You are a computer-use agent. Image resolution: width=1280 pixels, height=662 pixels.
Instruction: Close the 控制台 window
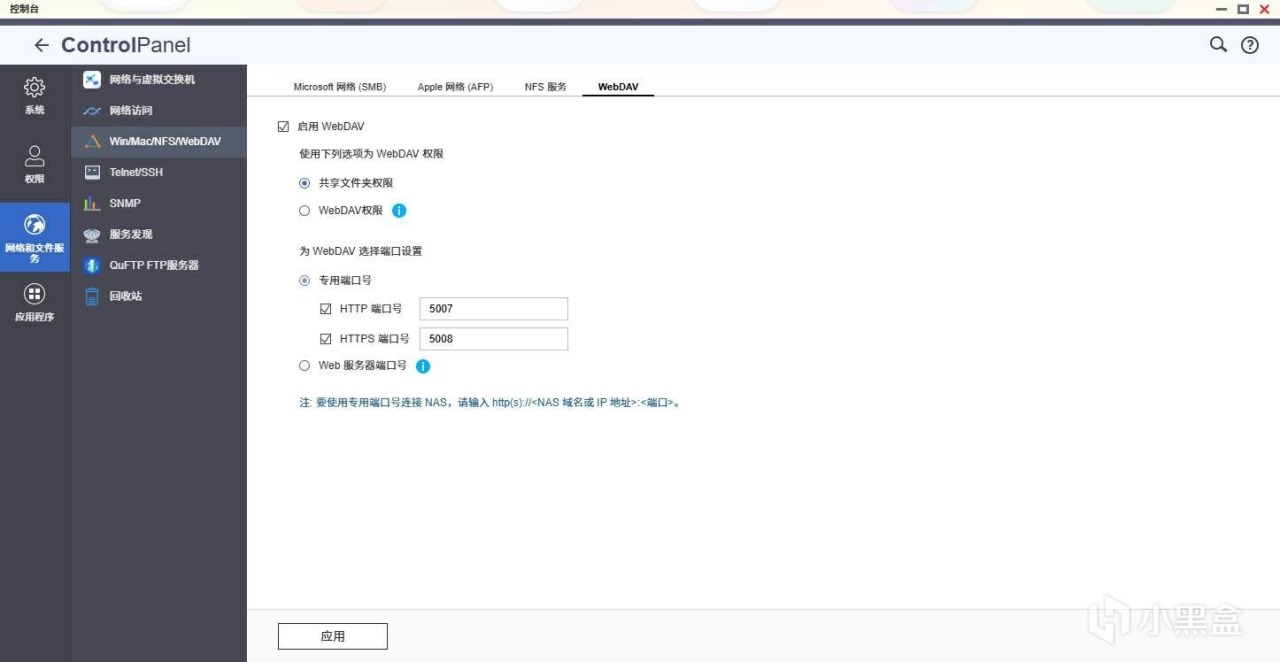click(1264, 9)
